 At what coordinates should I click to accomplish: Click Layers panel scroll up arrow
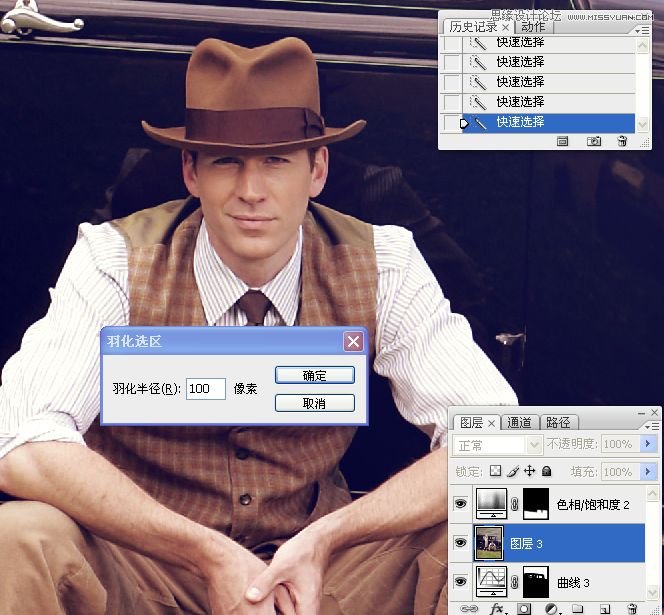[652, 493]
